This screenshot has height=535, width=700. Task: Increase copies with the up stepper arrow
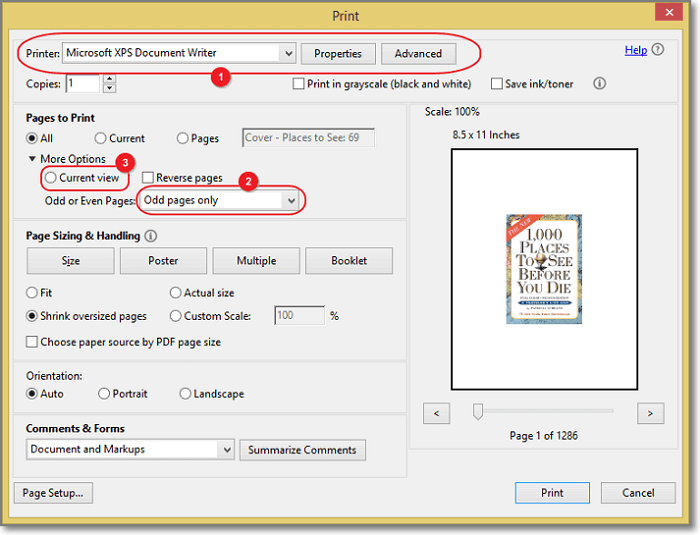point(109,79)
